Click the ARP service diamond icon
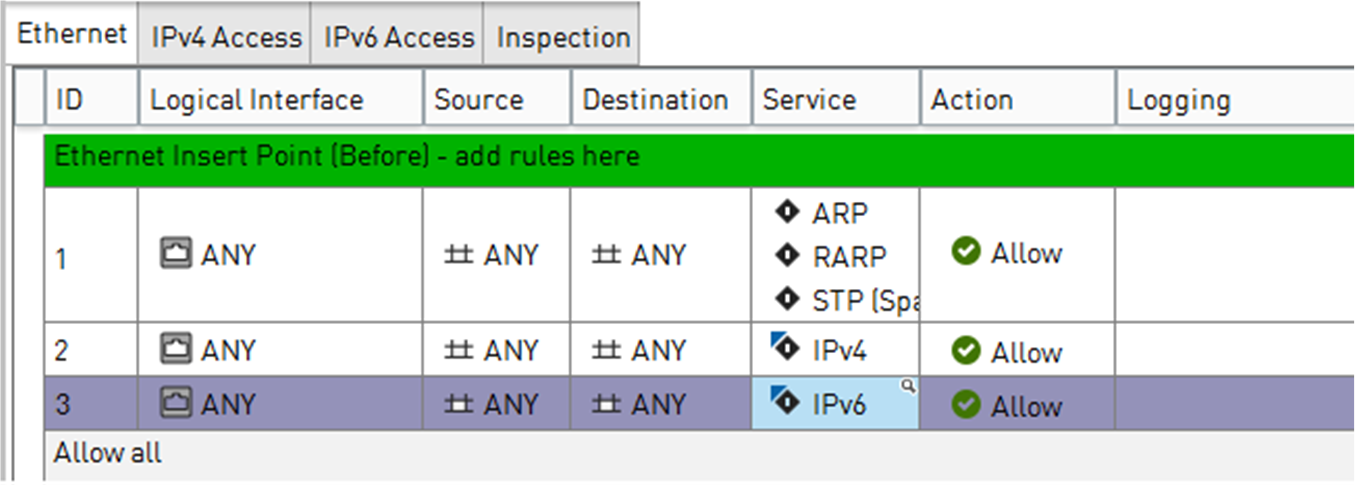This screenshot has height=485, width=1356. click(787, 213)
